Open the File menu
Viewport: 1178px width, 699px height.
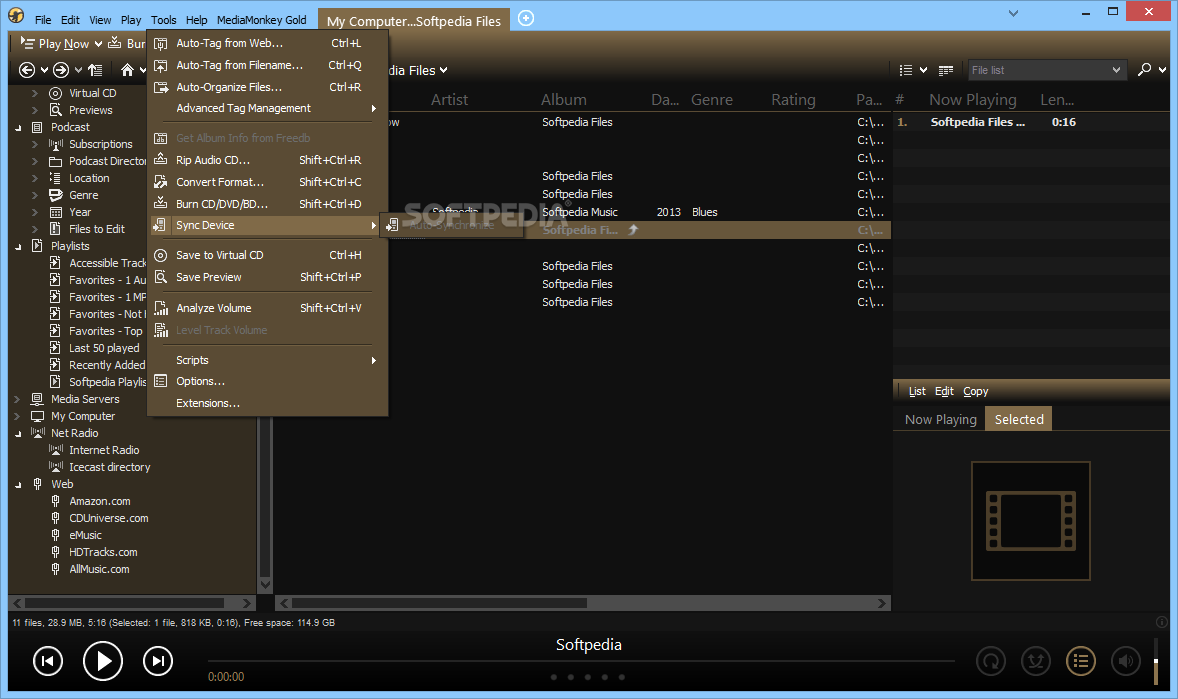pos(44,20)
